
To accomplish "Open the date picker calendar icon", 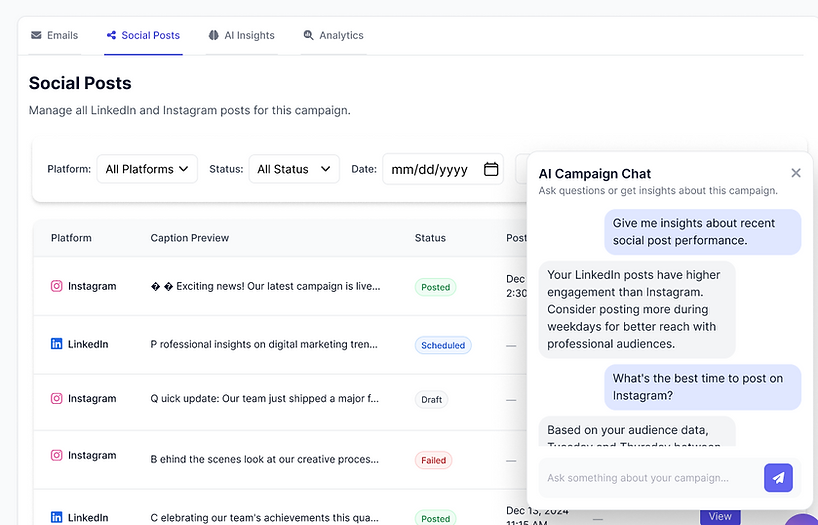I will 491,169.
